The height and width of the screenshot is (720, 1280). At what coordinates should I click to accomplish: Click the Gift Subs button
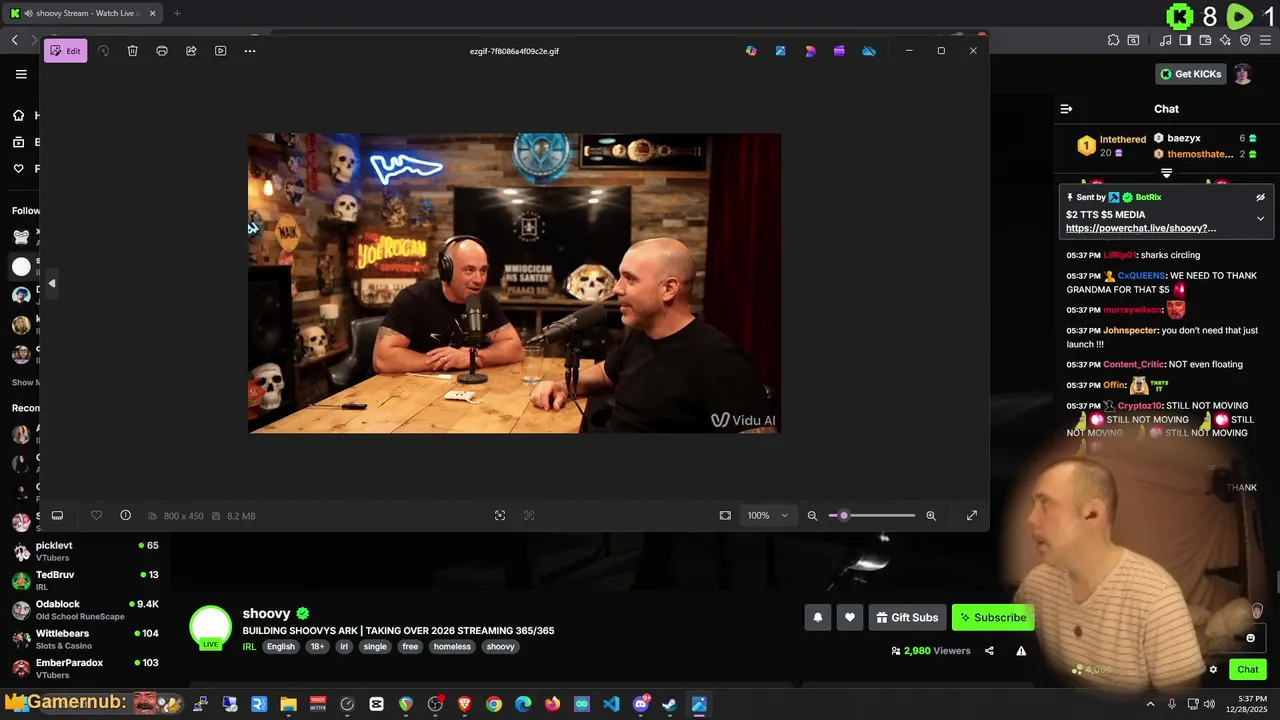coord(907,618)
